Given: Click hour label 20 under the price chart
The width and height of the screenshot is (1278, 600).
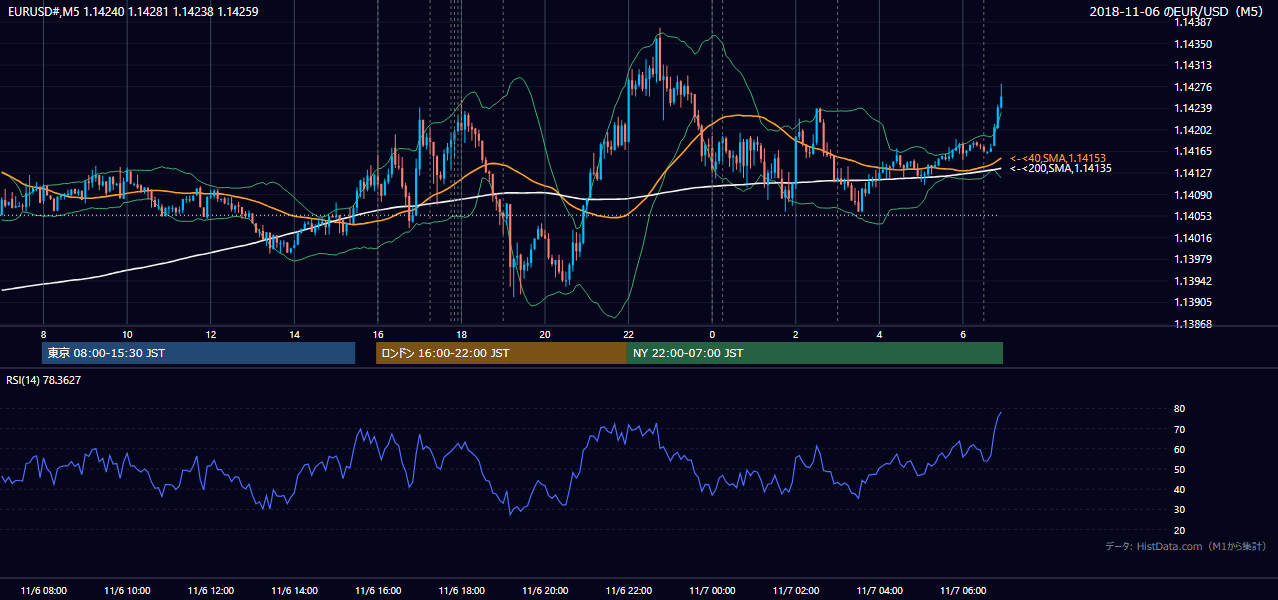Looking at the screenshot, I should pos(545,334).
